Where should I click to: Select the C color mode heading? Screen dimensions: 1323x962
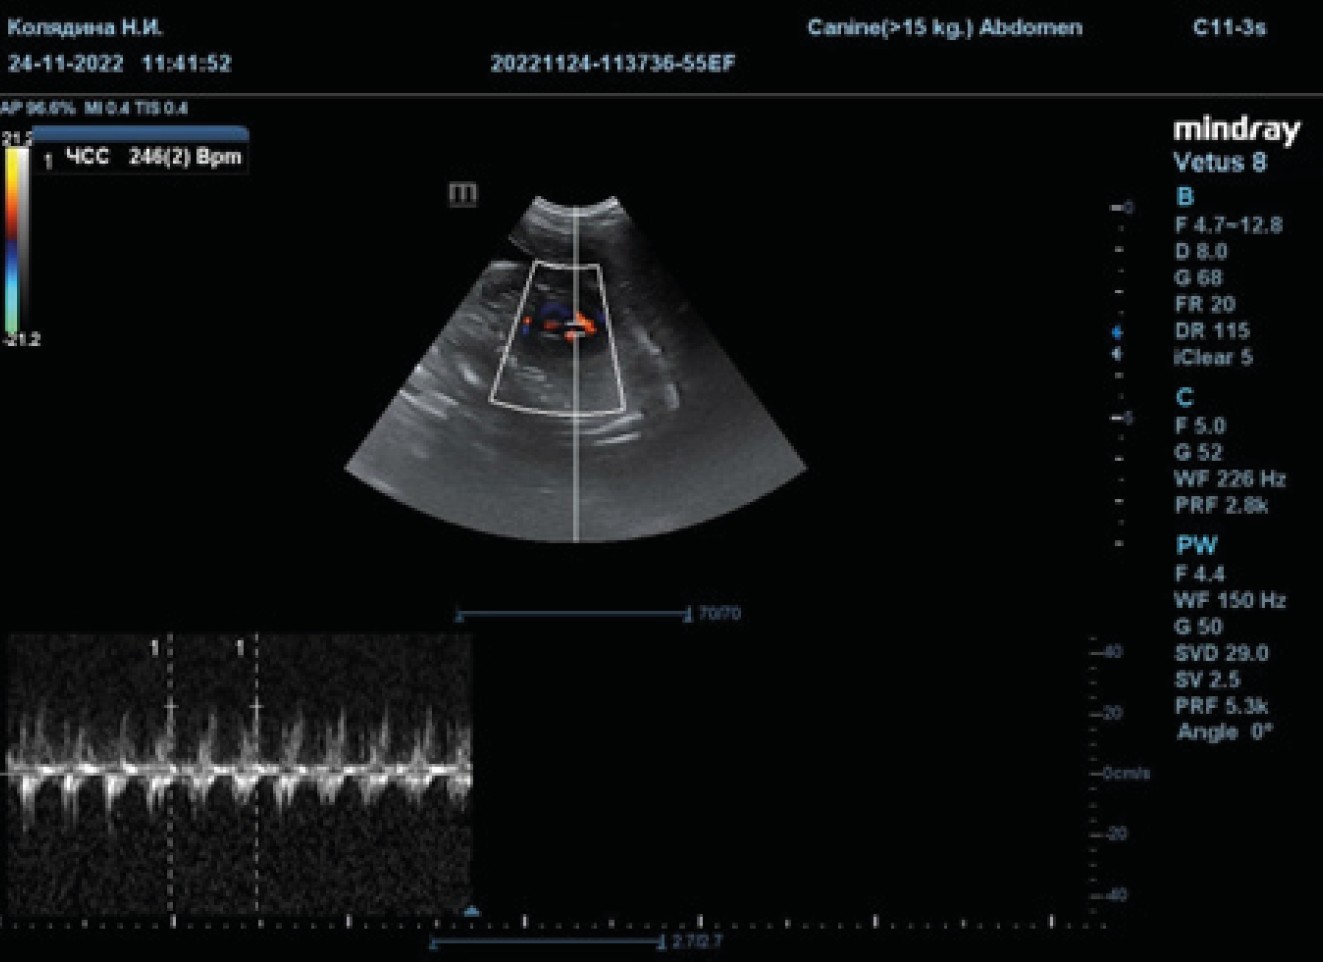(x=1184, y=397)
